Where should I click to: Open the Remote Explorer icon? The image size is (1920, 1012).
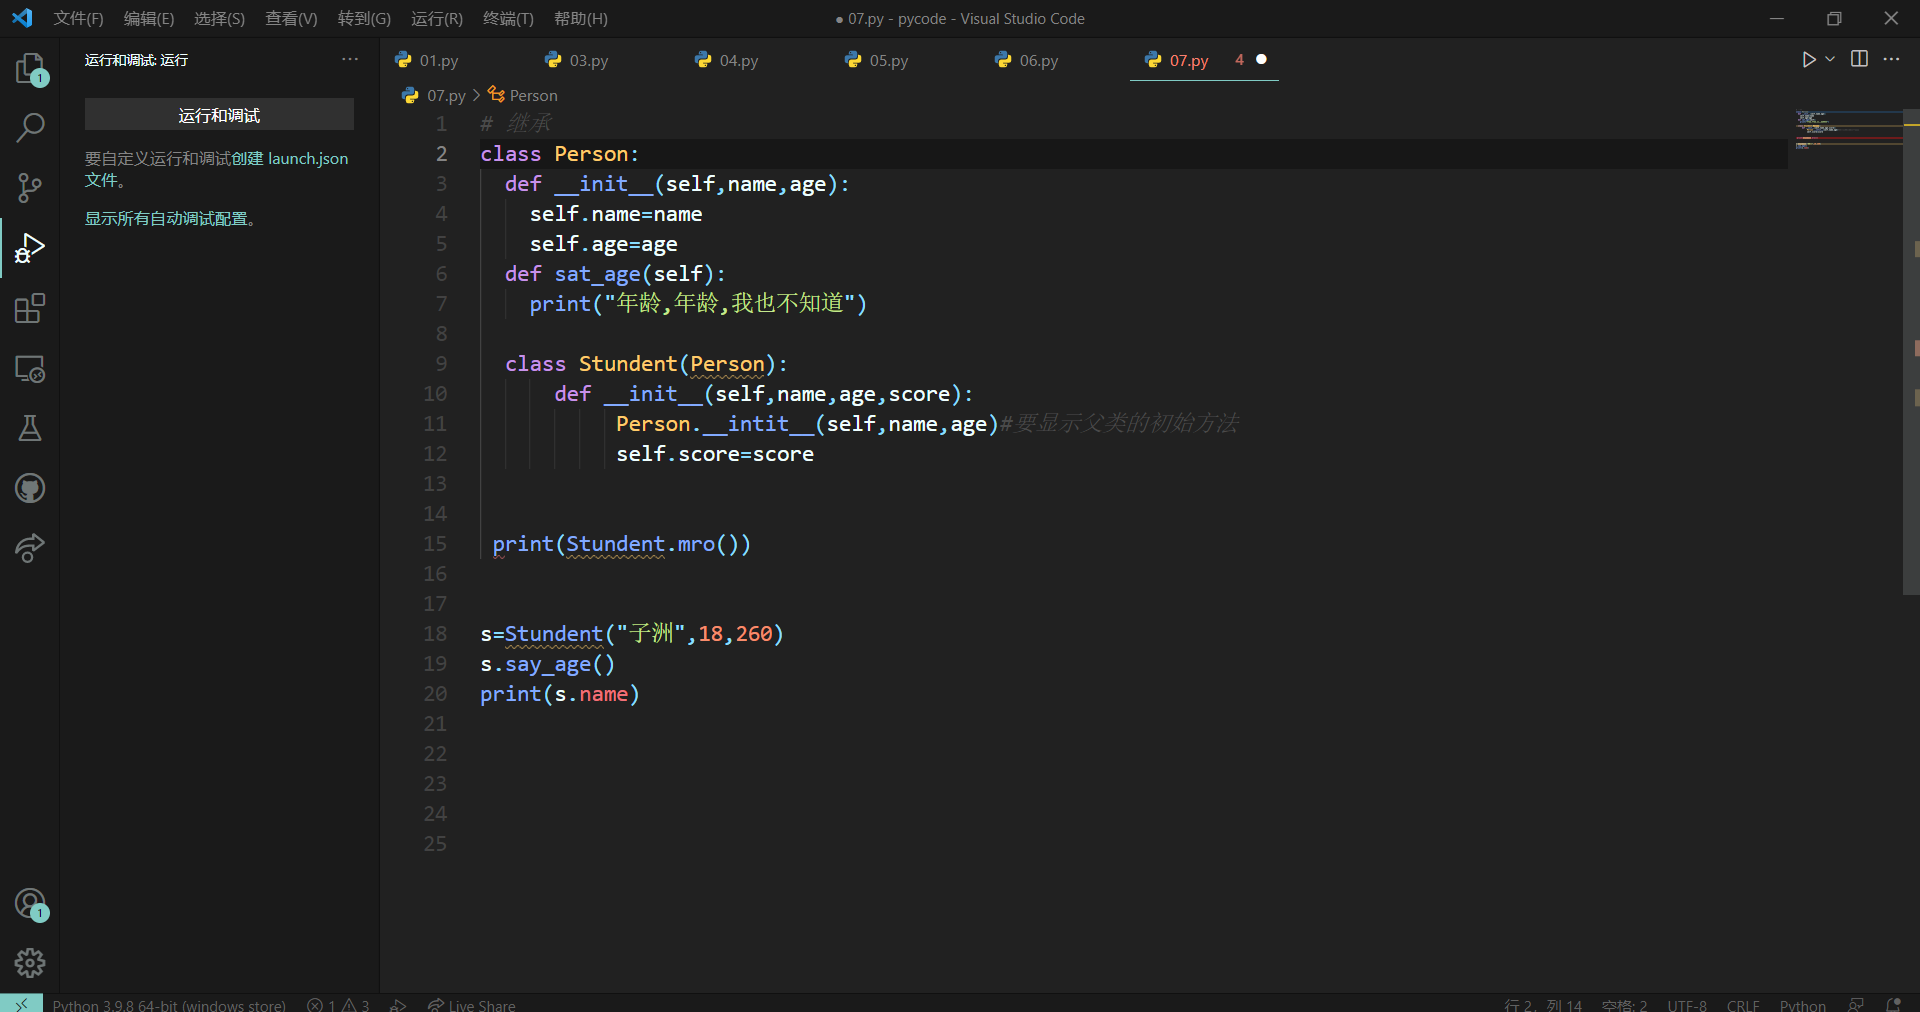(x=30, y=368)
